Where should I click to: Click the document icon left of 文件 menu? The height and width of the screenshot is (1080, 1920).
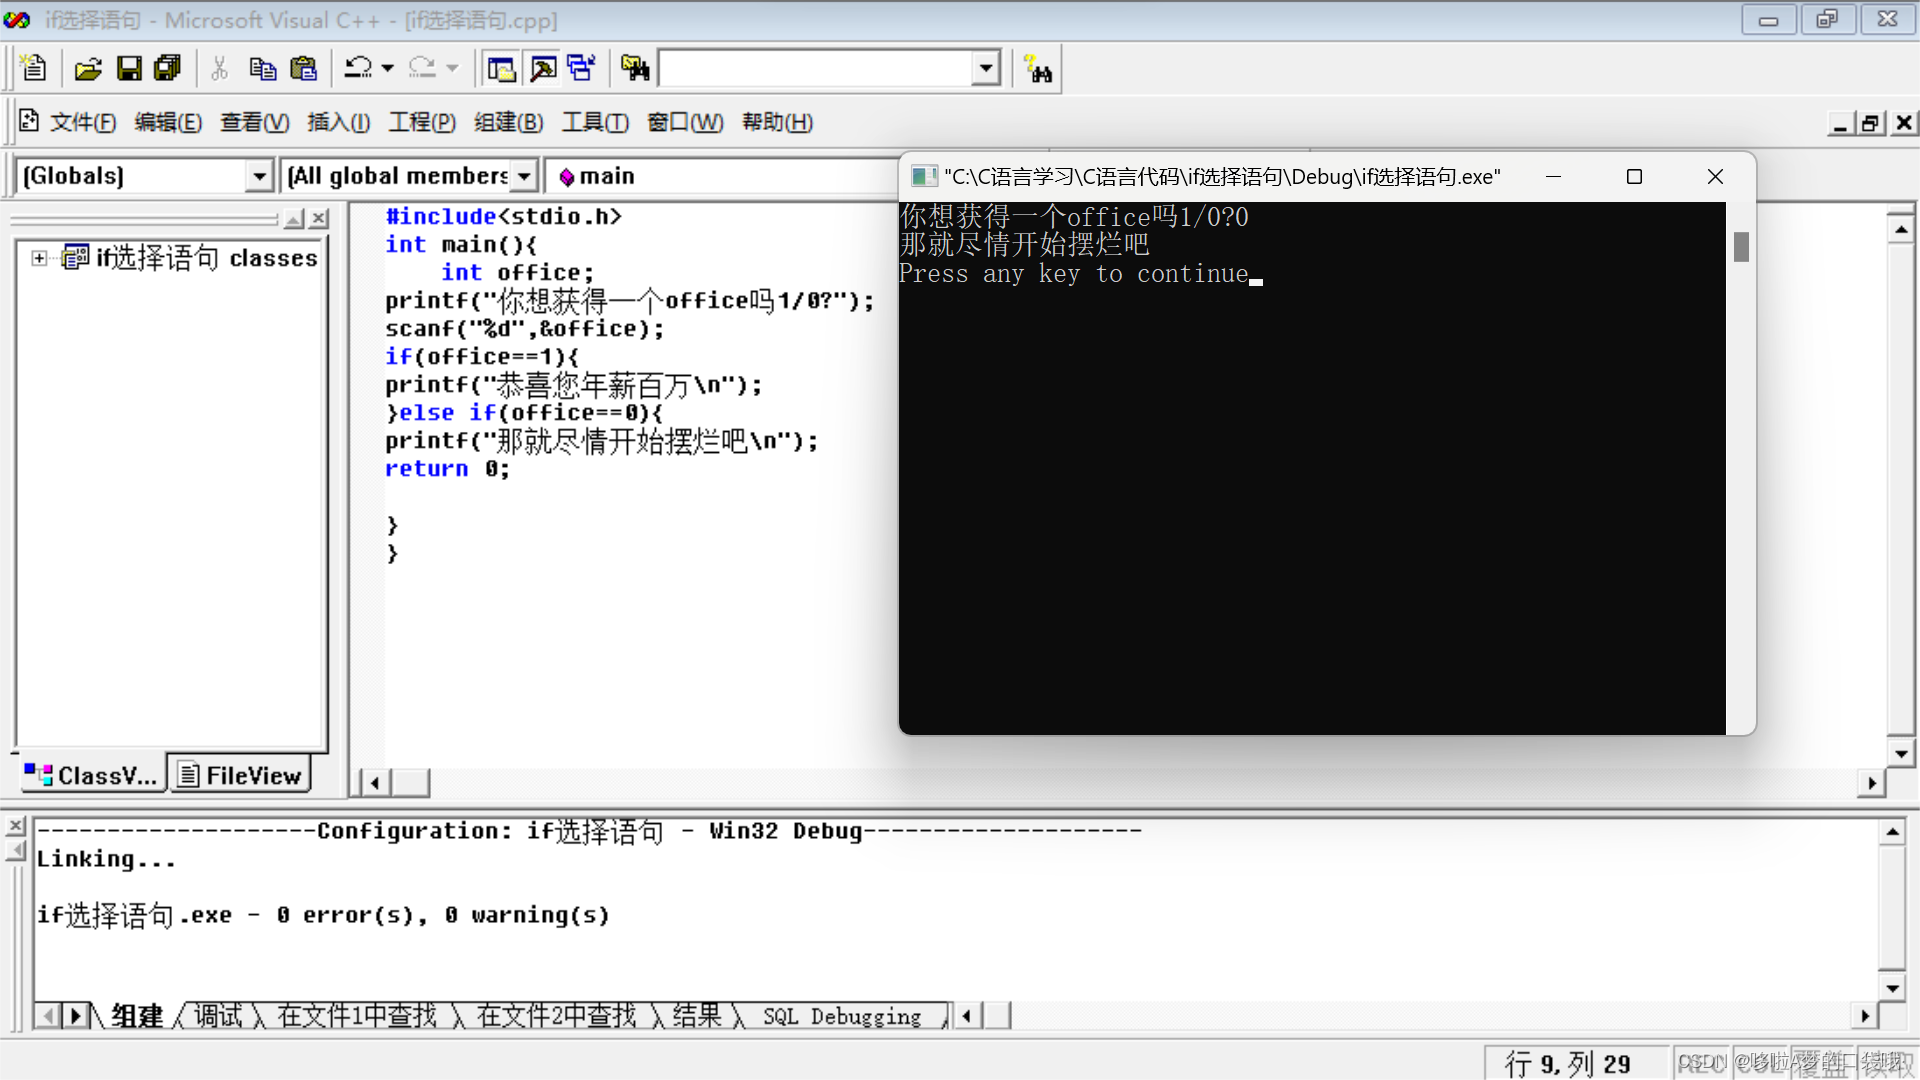coord(29,121)
